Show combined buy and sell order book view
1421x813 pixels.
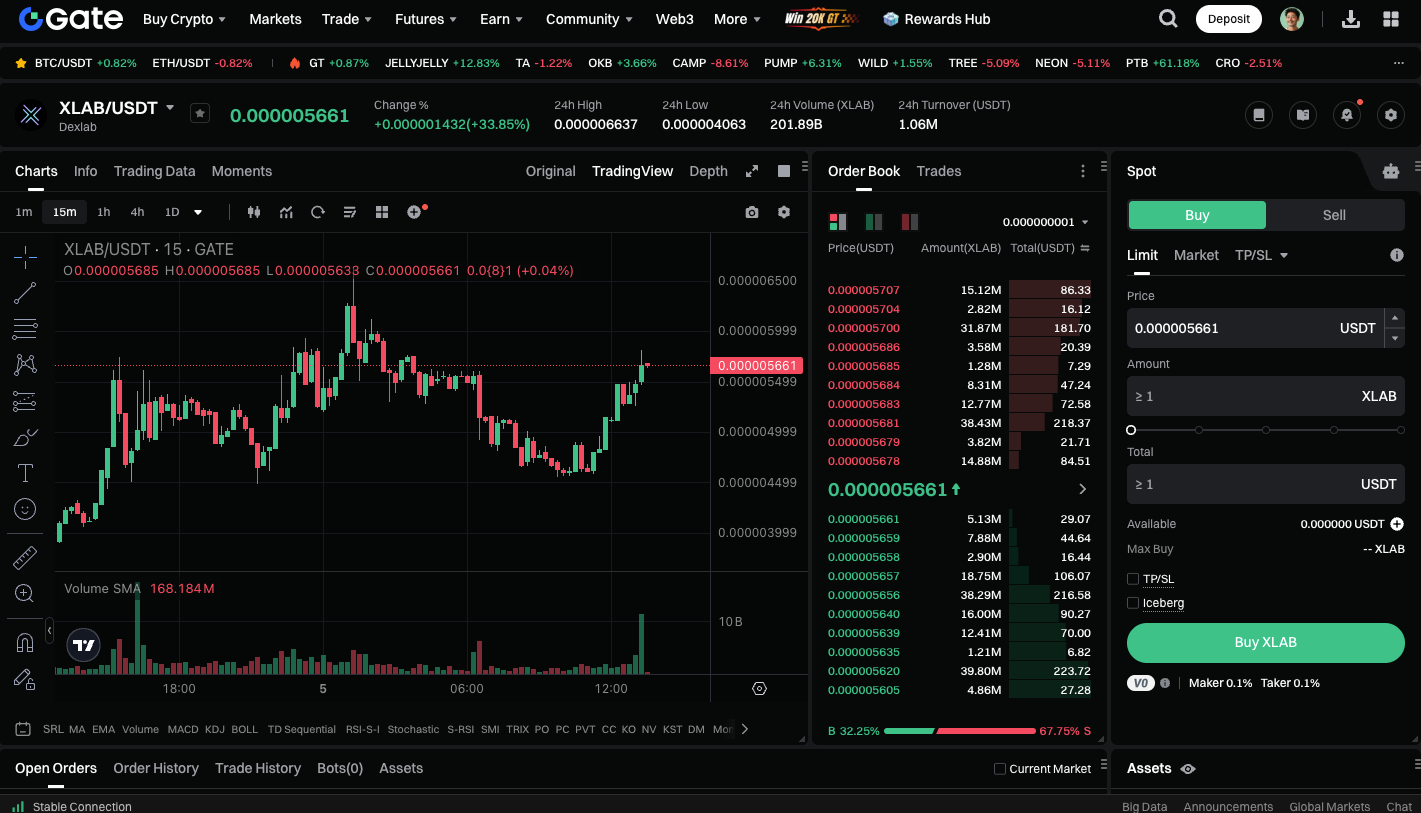838,221
